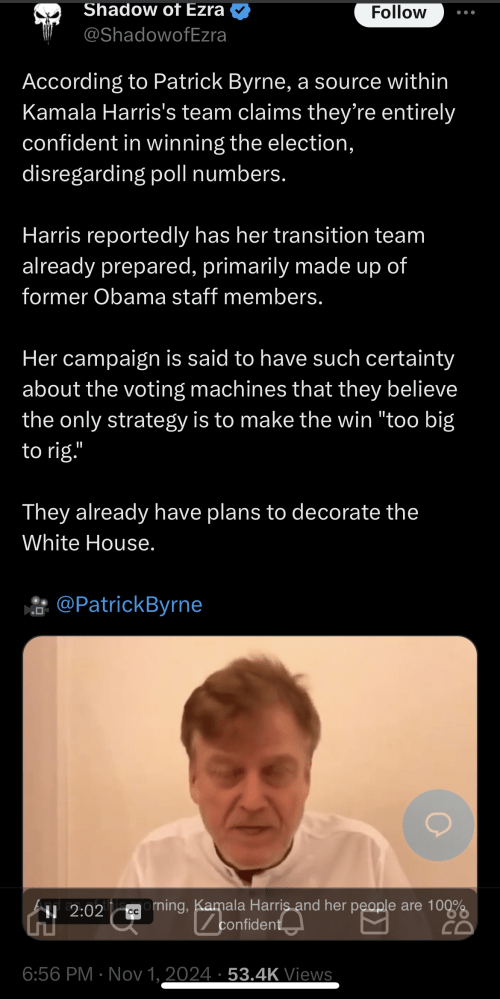Tap the 2:02 video time remaining label
This screenshot has width=500, height=999.
87,911
